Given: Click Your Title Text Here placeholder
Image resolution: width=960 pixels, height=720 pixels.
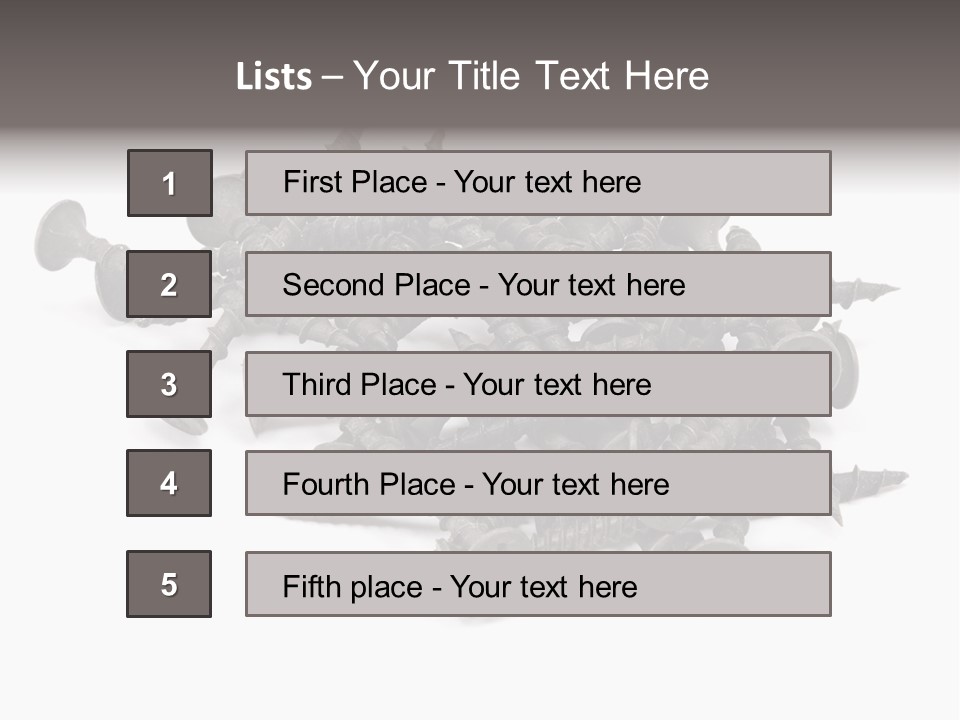Looking at the screenshot, I should click(x=531, y=77).
